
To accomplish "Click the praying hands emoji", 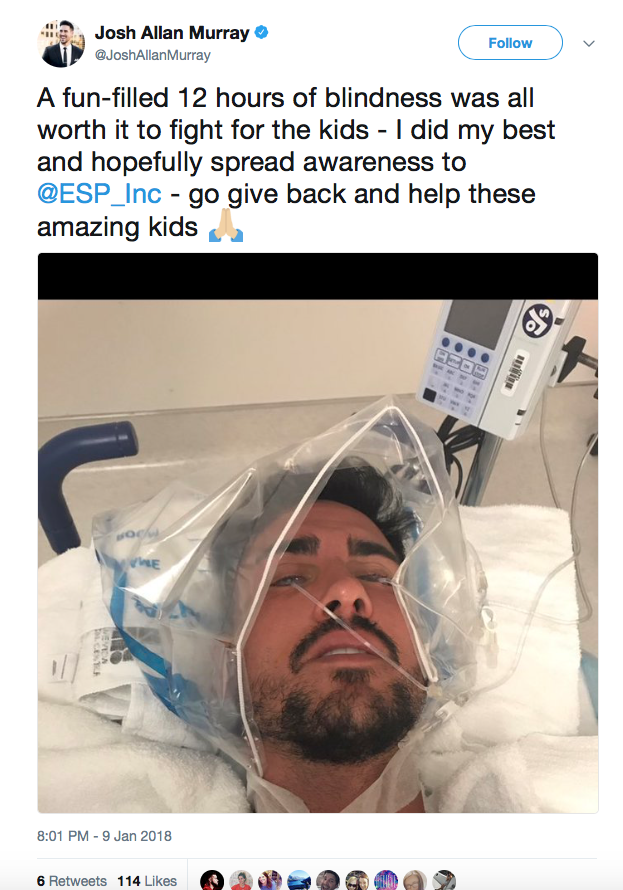I will 226,226.
